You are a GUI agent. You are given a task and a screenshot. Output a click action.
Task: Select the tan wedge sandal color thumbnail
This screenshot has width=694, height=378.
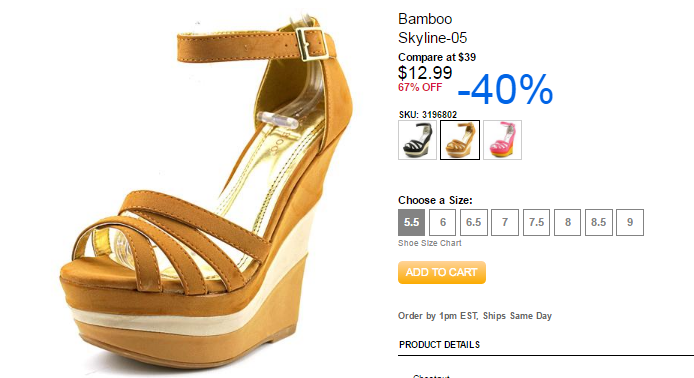tap(460, 140)
